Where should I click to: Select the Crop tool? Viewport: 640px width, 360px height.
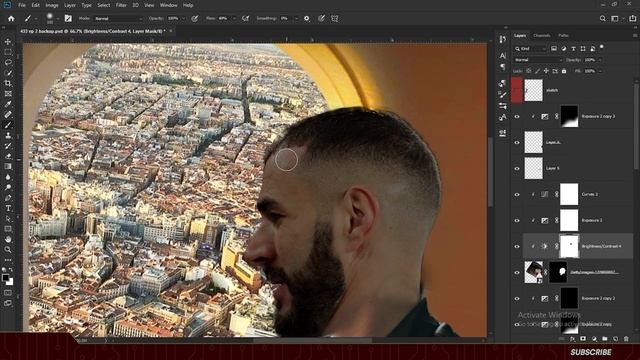click(x=8, y=83)
